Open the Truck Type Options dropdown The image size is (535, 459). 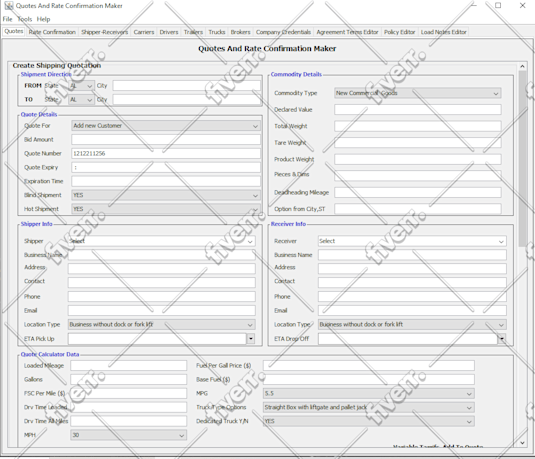368,407
